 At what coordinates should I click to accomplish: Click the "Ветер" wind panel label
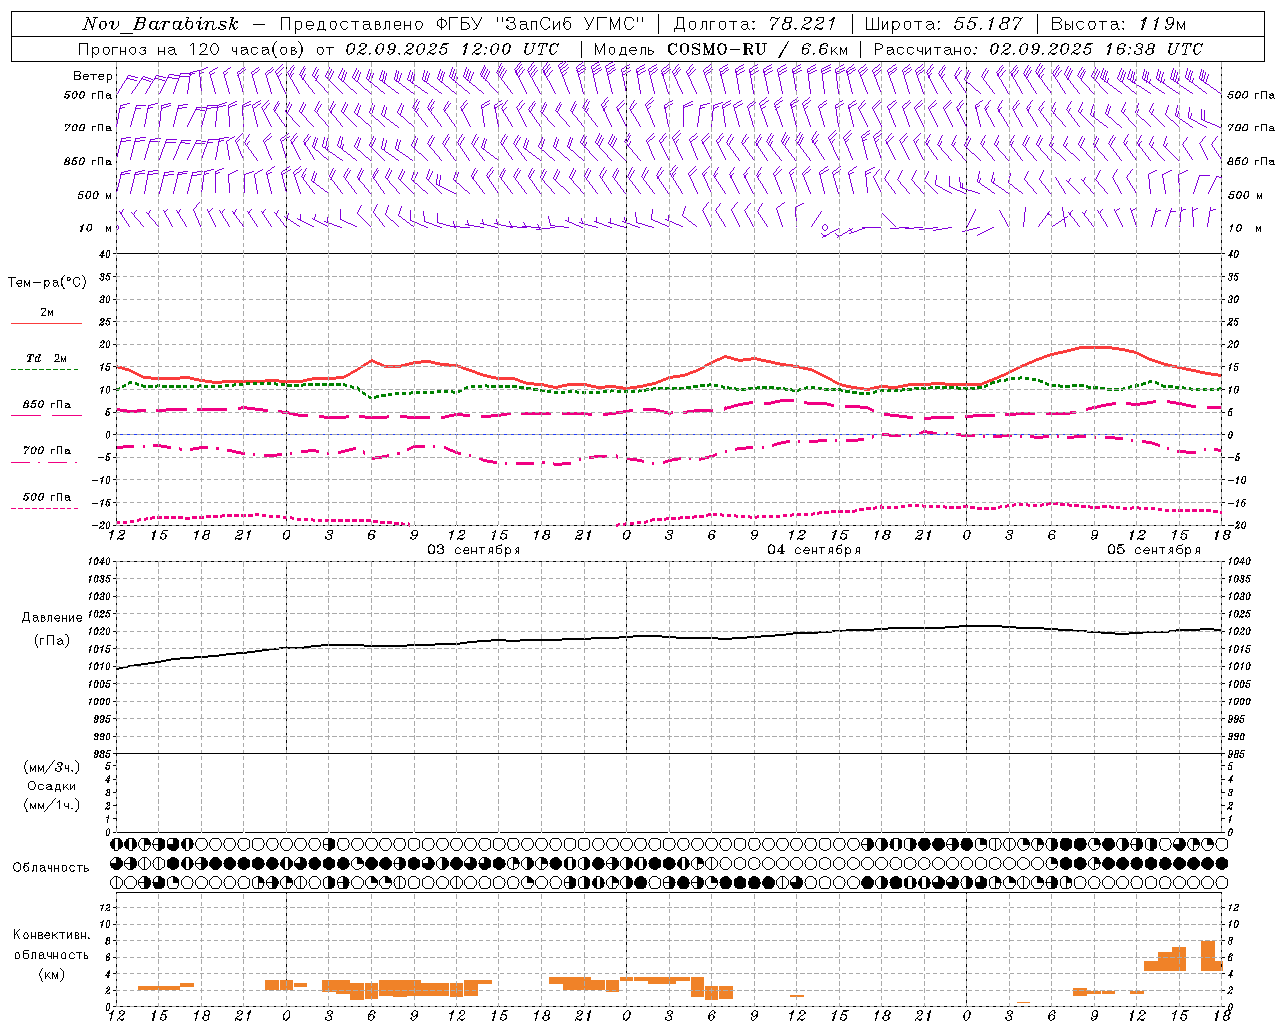(x=92, y=76)
